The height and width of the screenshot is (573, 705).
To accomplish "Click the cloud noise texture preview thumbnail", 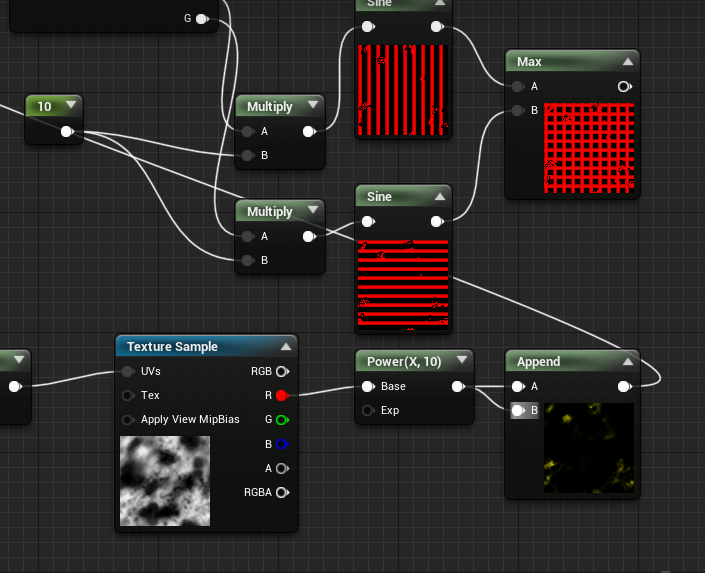I will pos(165,481).
